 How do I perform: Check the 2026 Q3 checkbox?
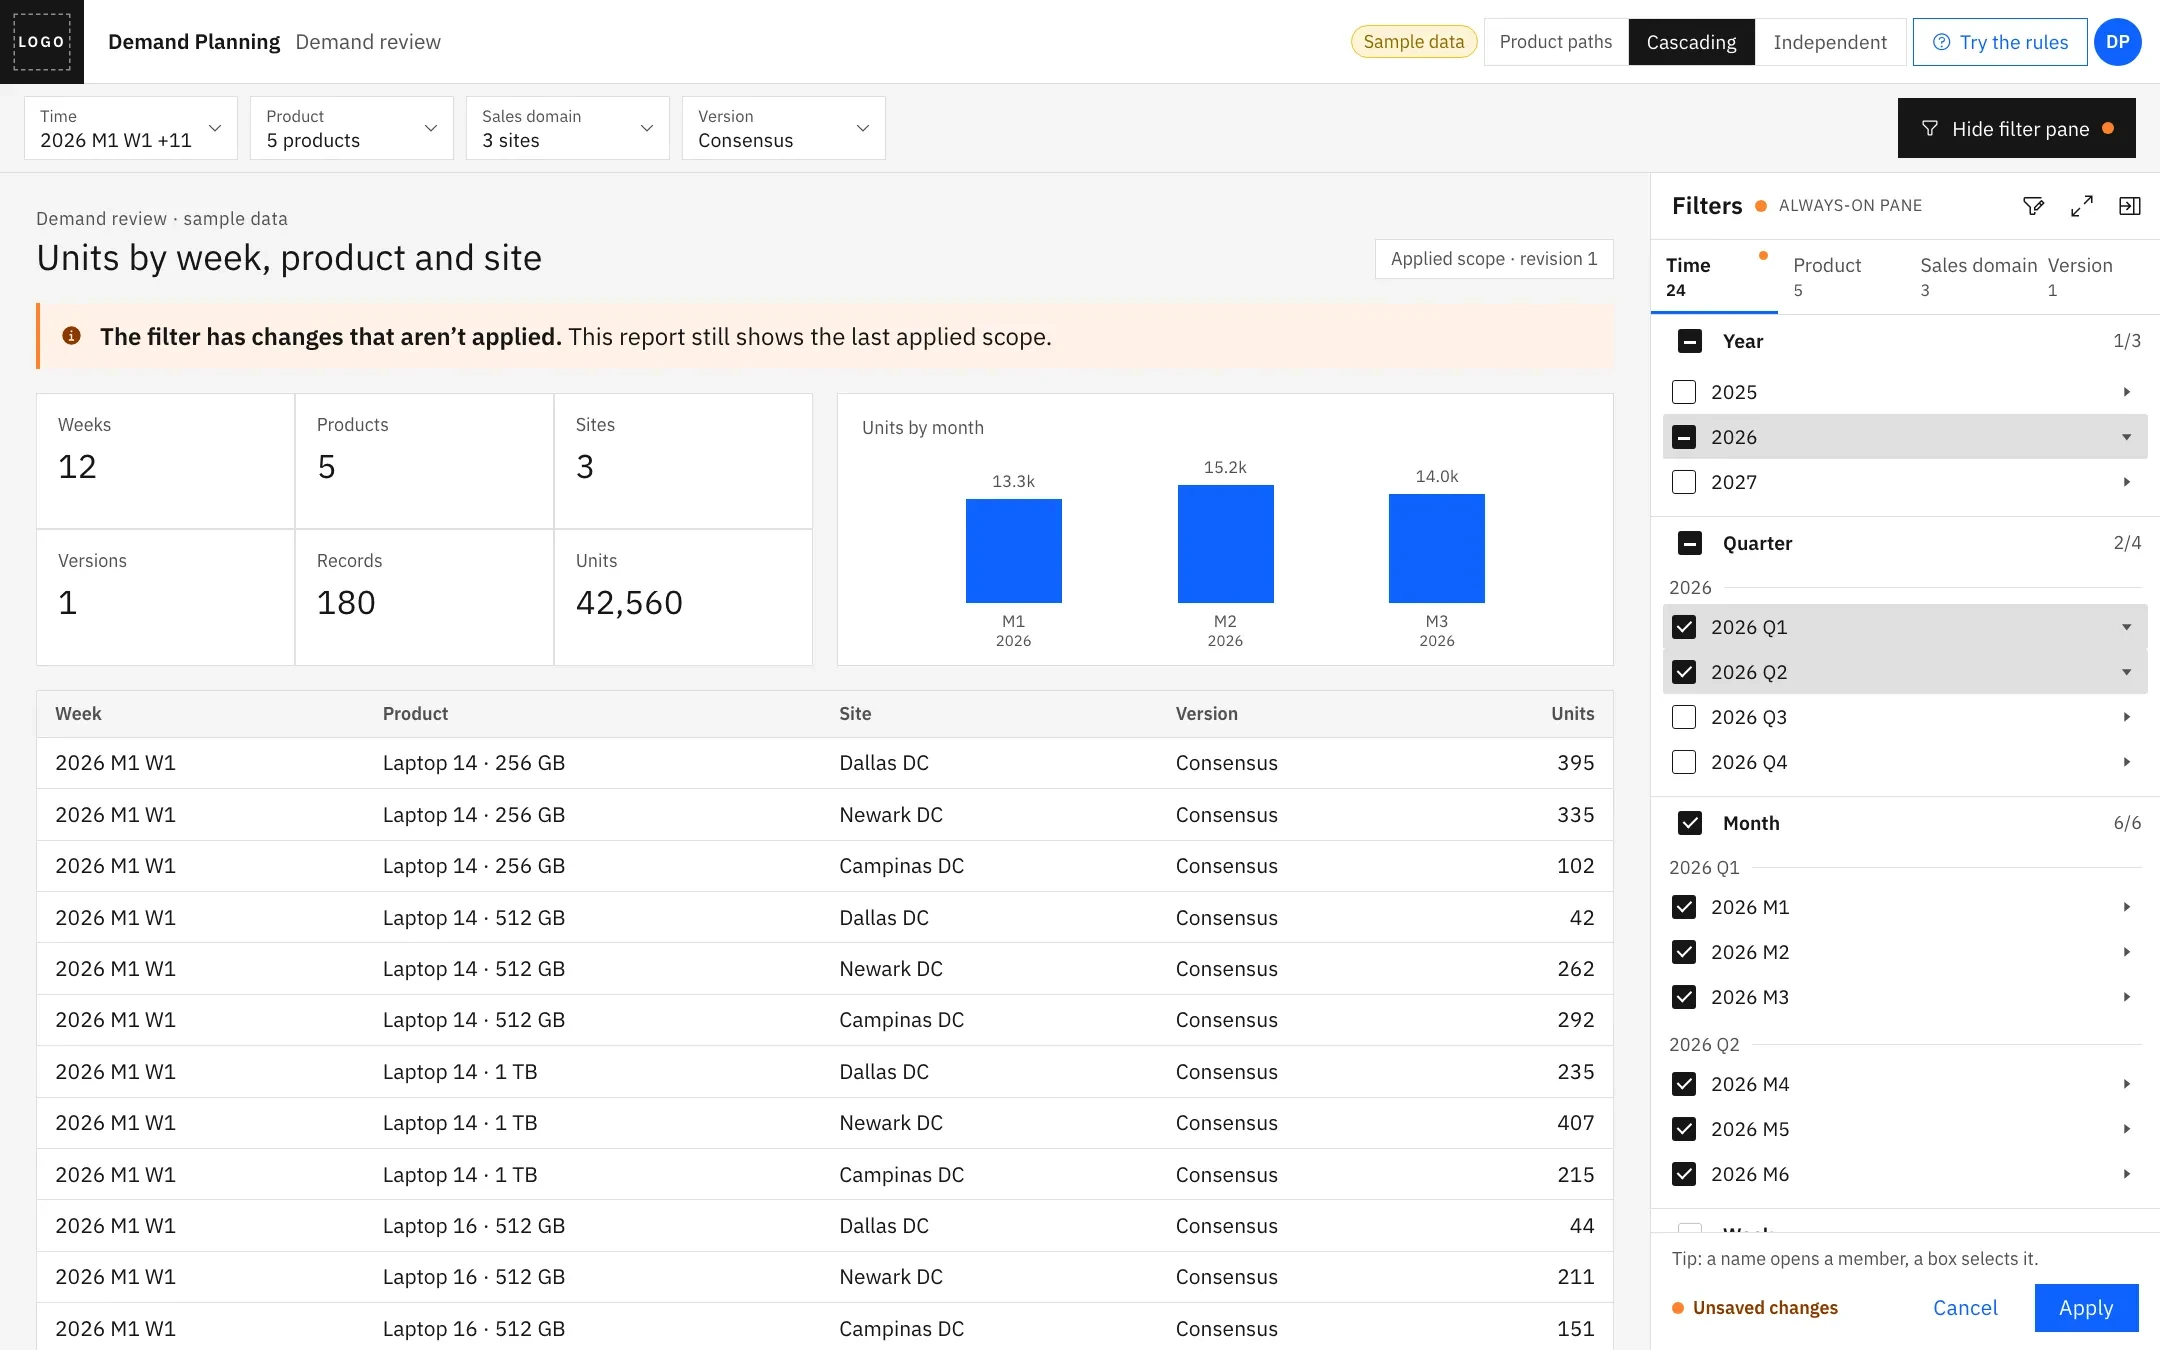tap(1684, 717)
